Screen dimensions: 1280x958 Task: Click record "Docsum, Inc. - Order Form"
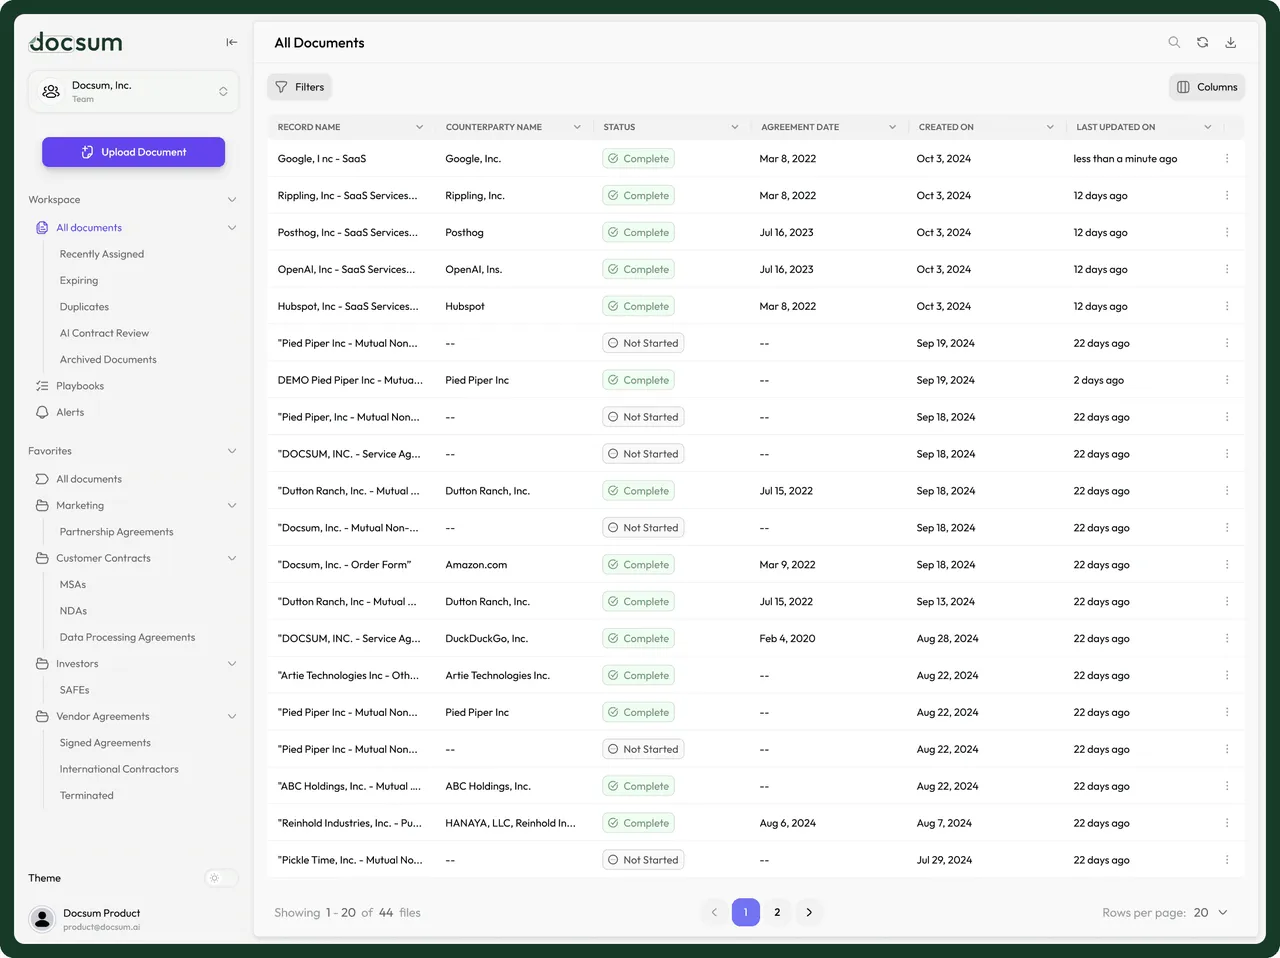click(344, 565)
